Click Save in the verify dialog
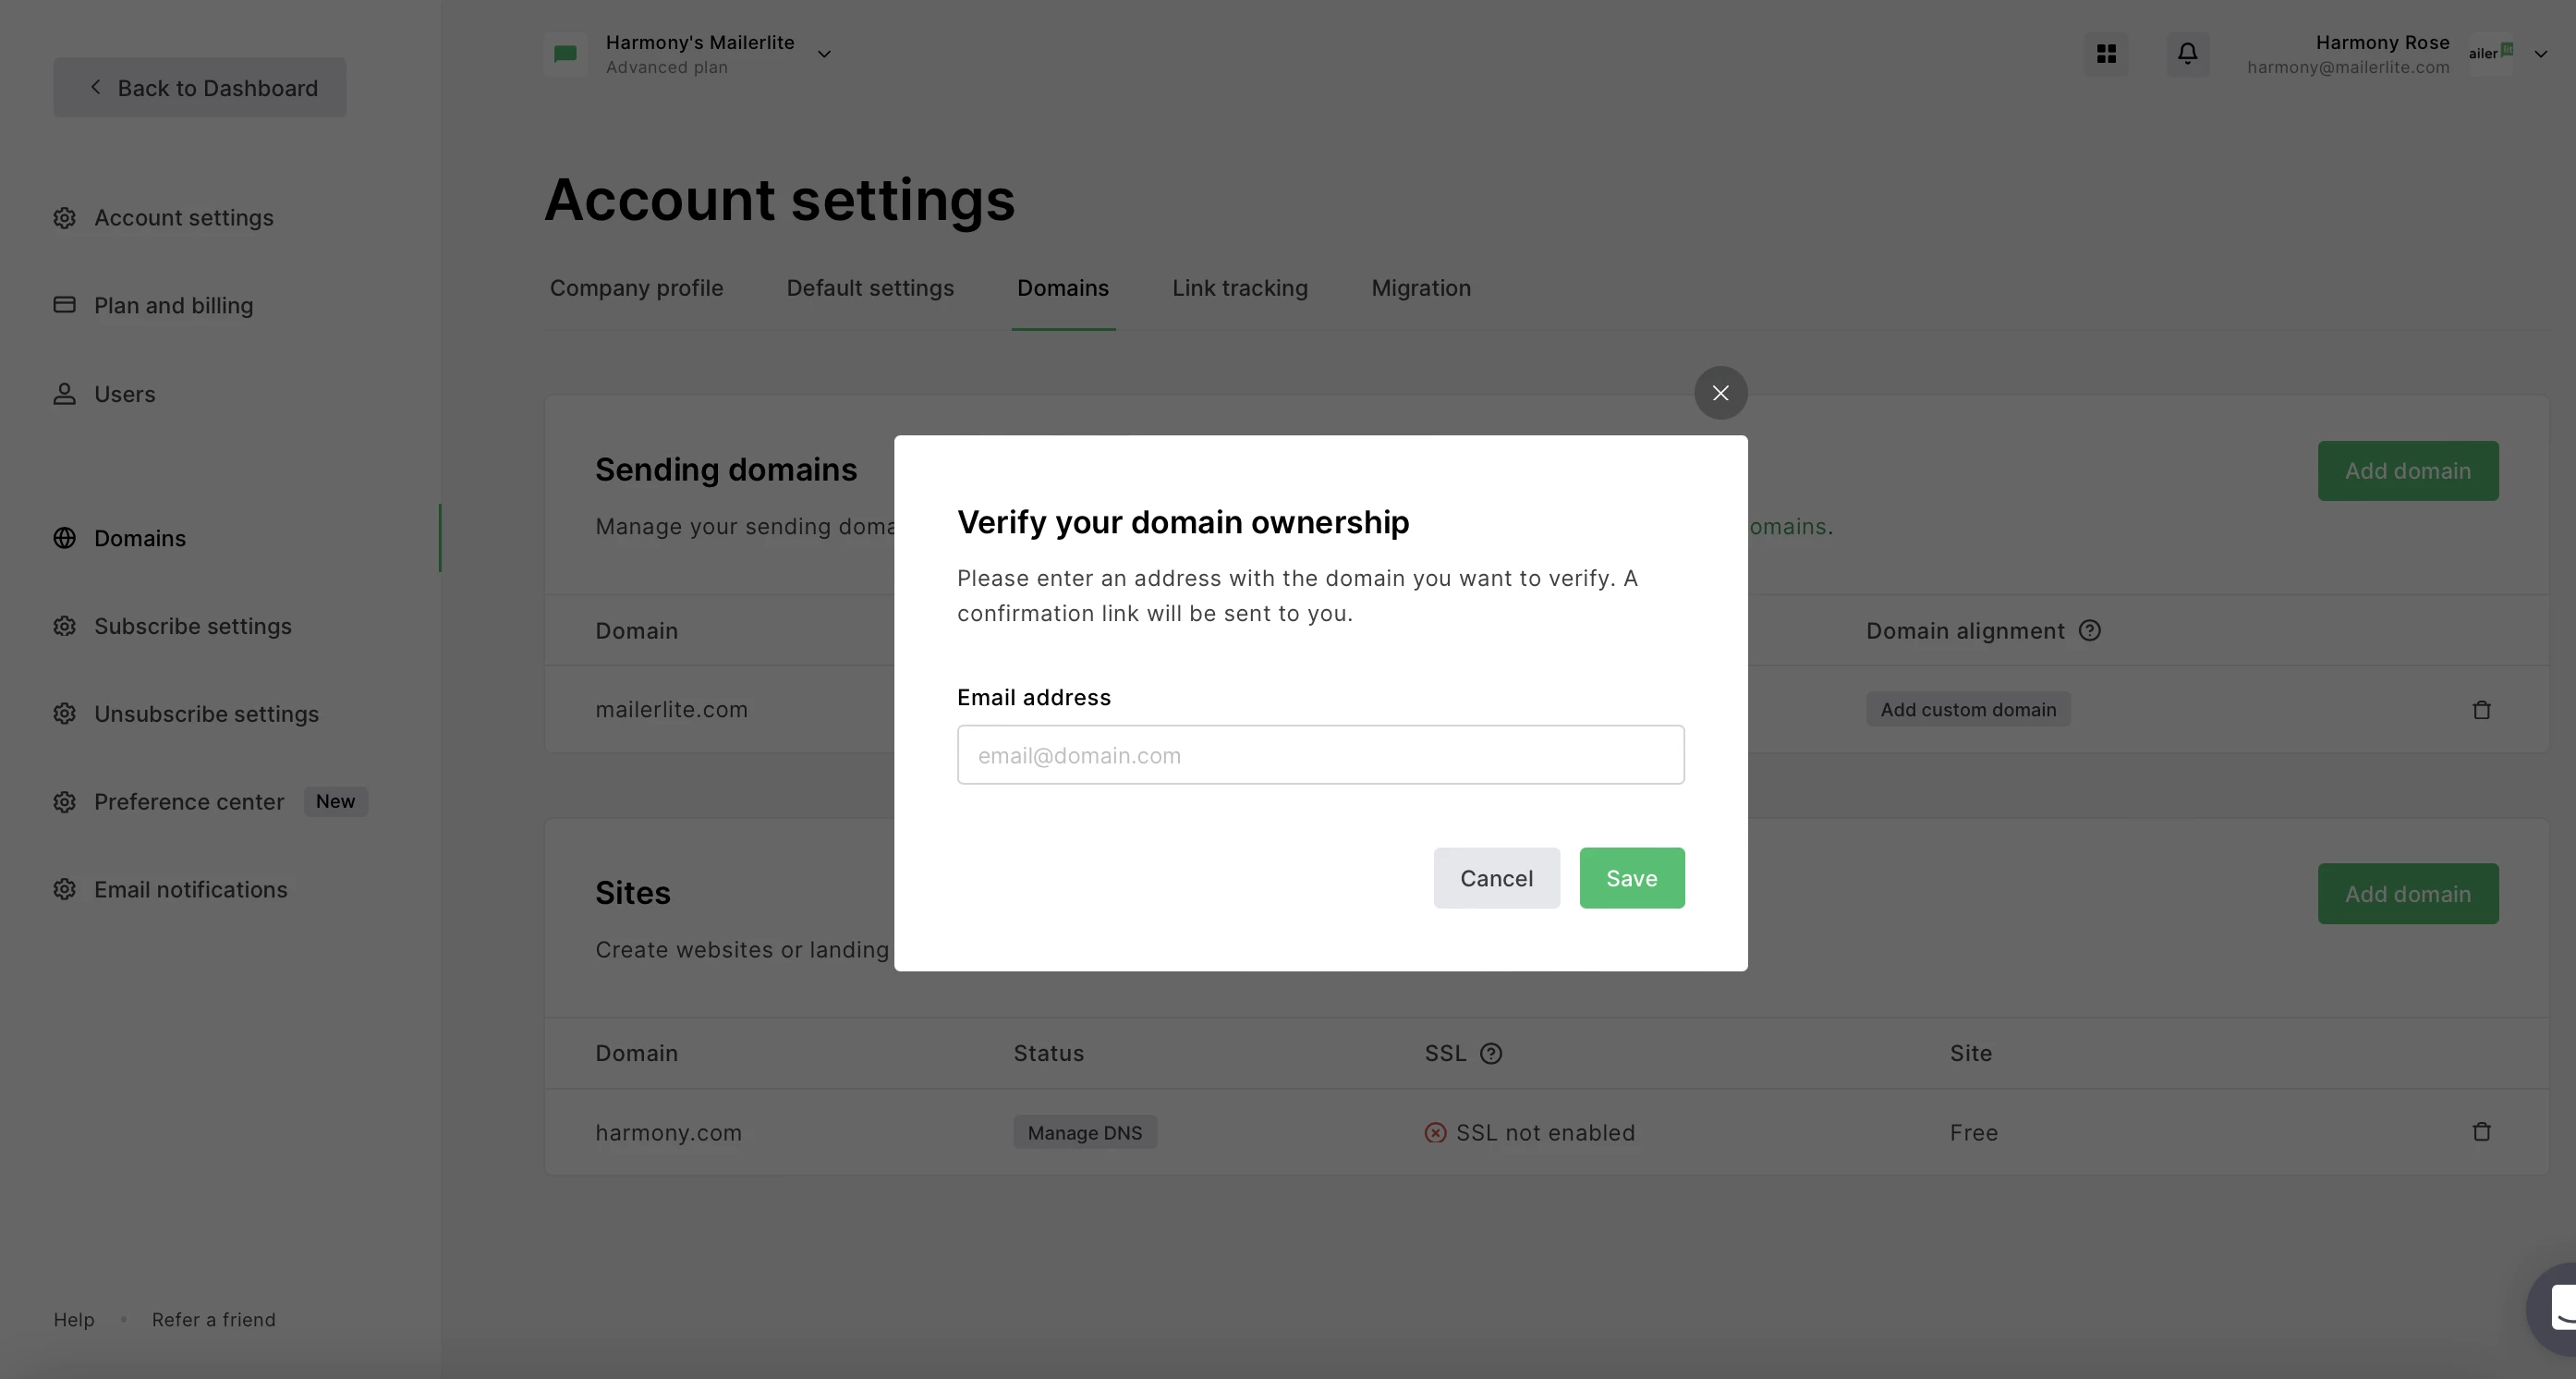The height and width of the screenshot is (1379, 2576). coord(1631,878)
